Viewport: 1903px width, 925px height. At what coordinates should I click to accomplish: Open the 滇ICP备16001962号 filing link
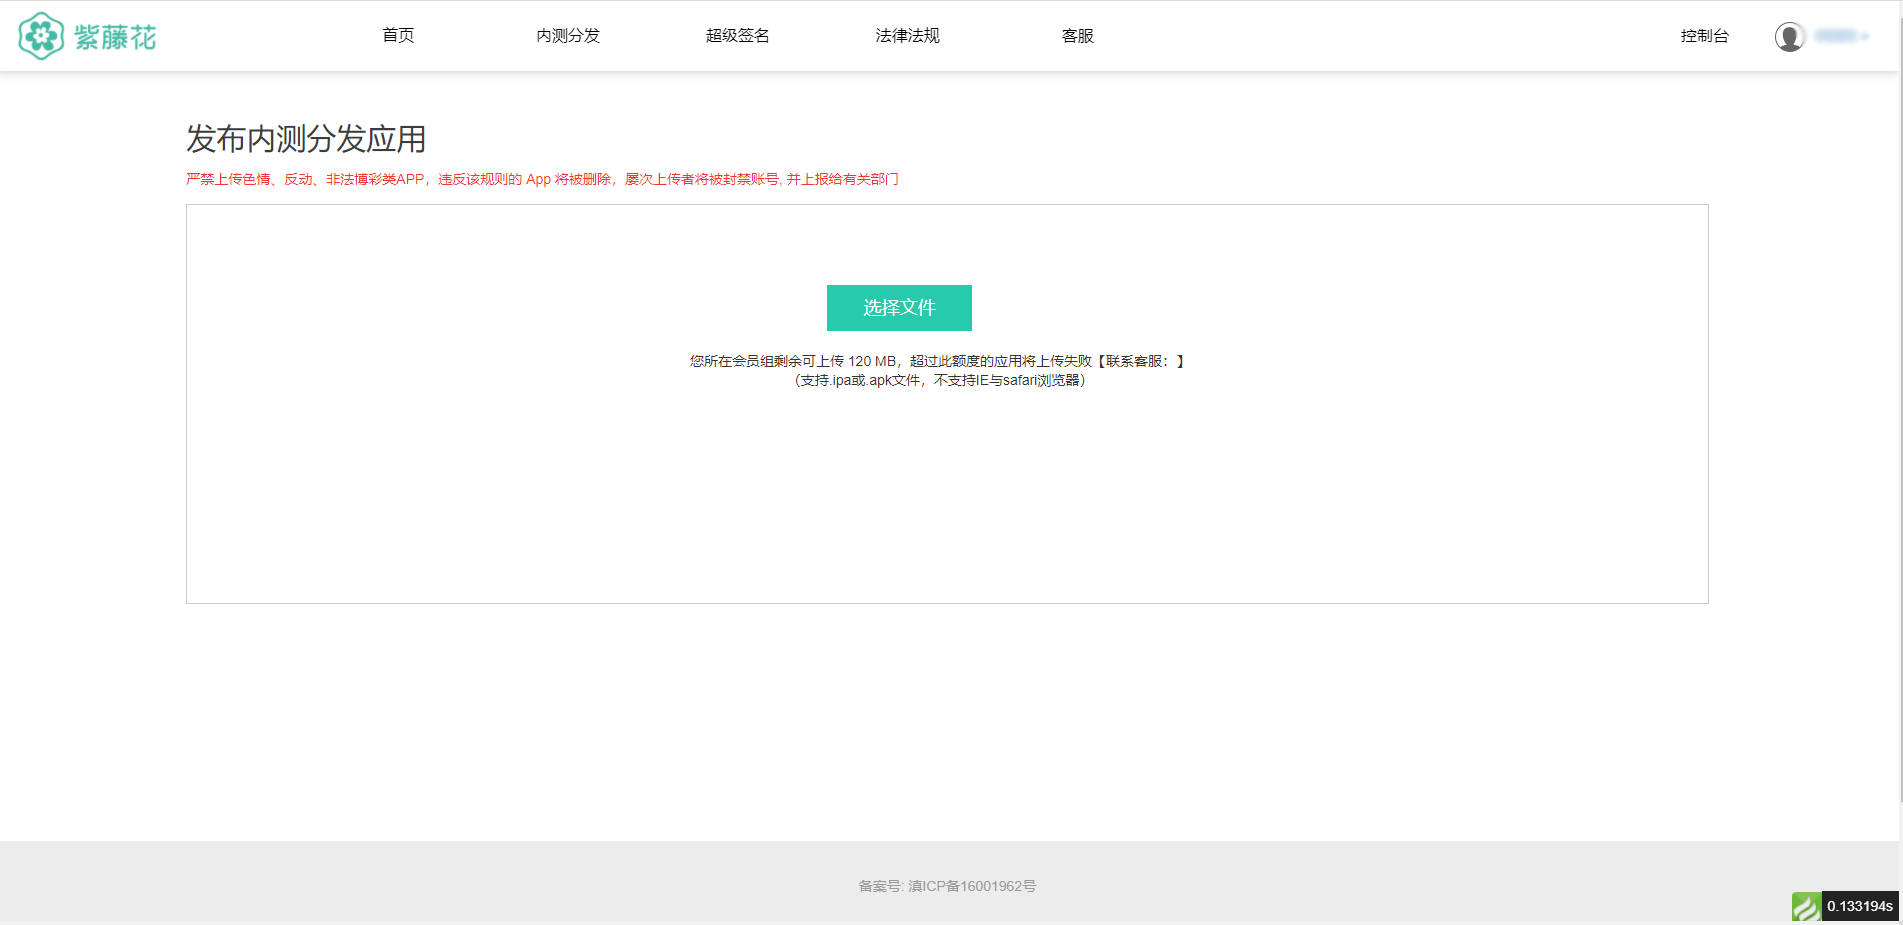(x=972, y=885)
